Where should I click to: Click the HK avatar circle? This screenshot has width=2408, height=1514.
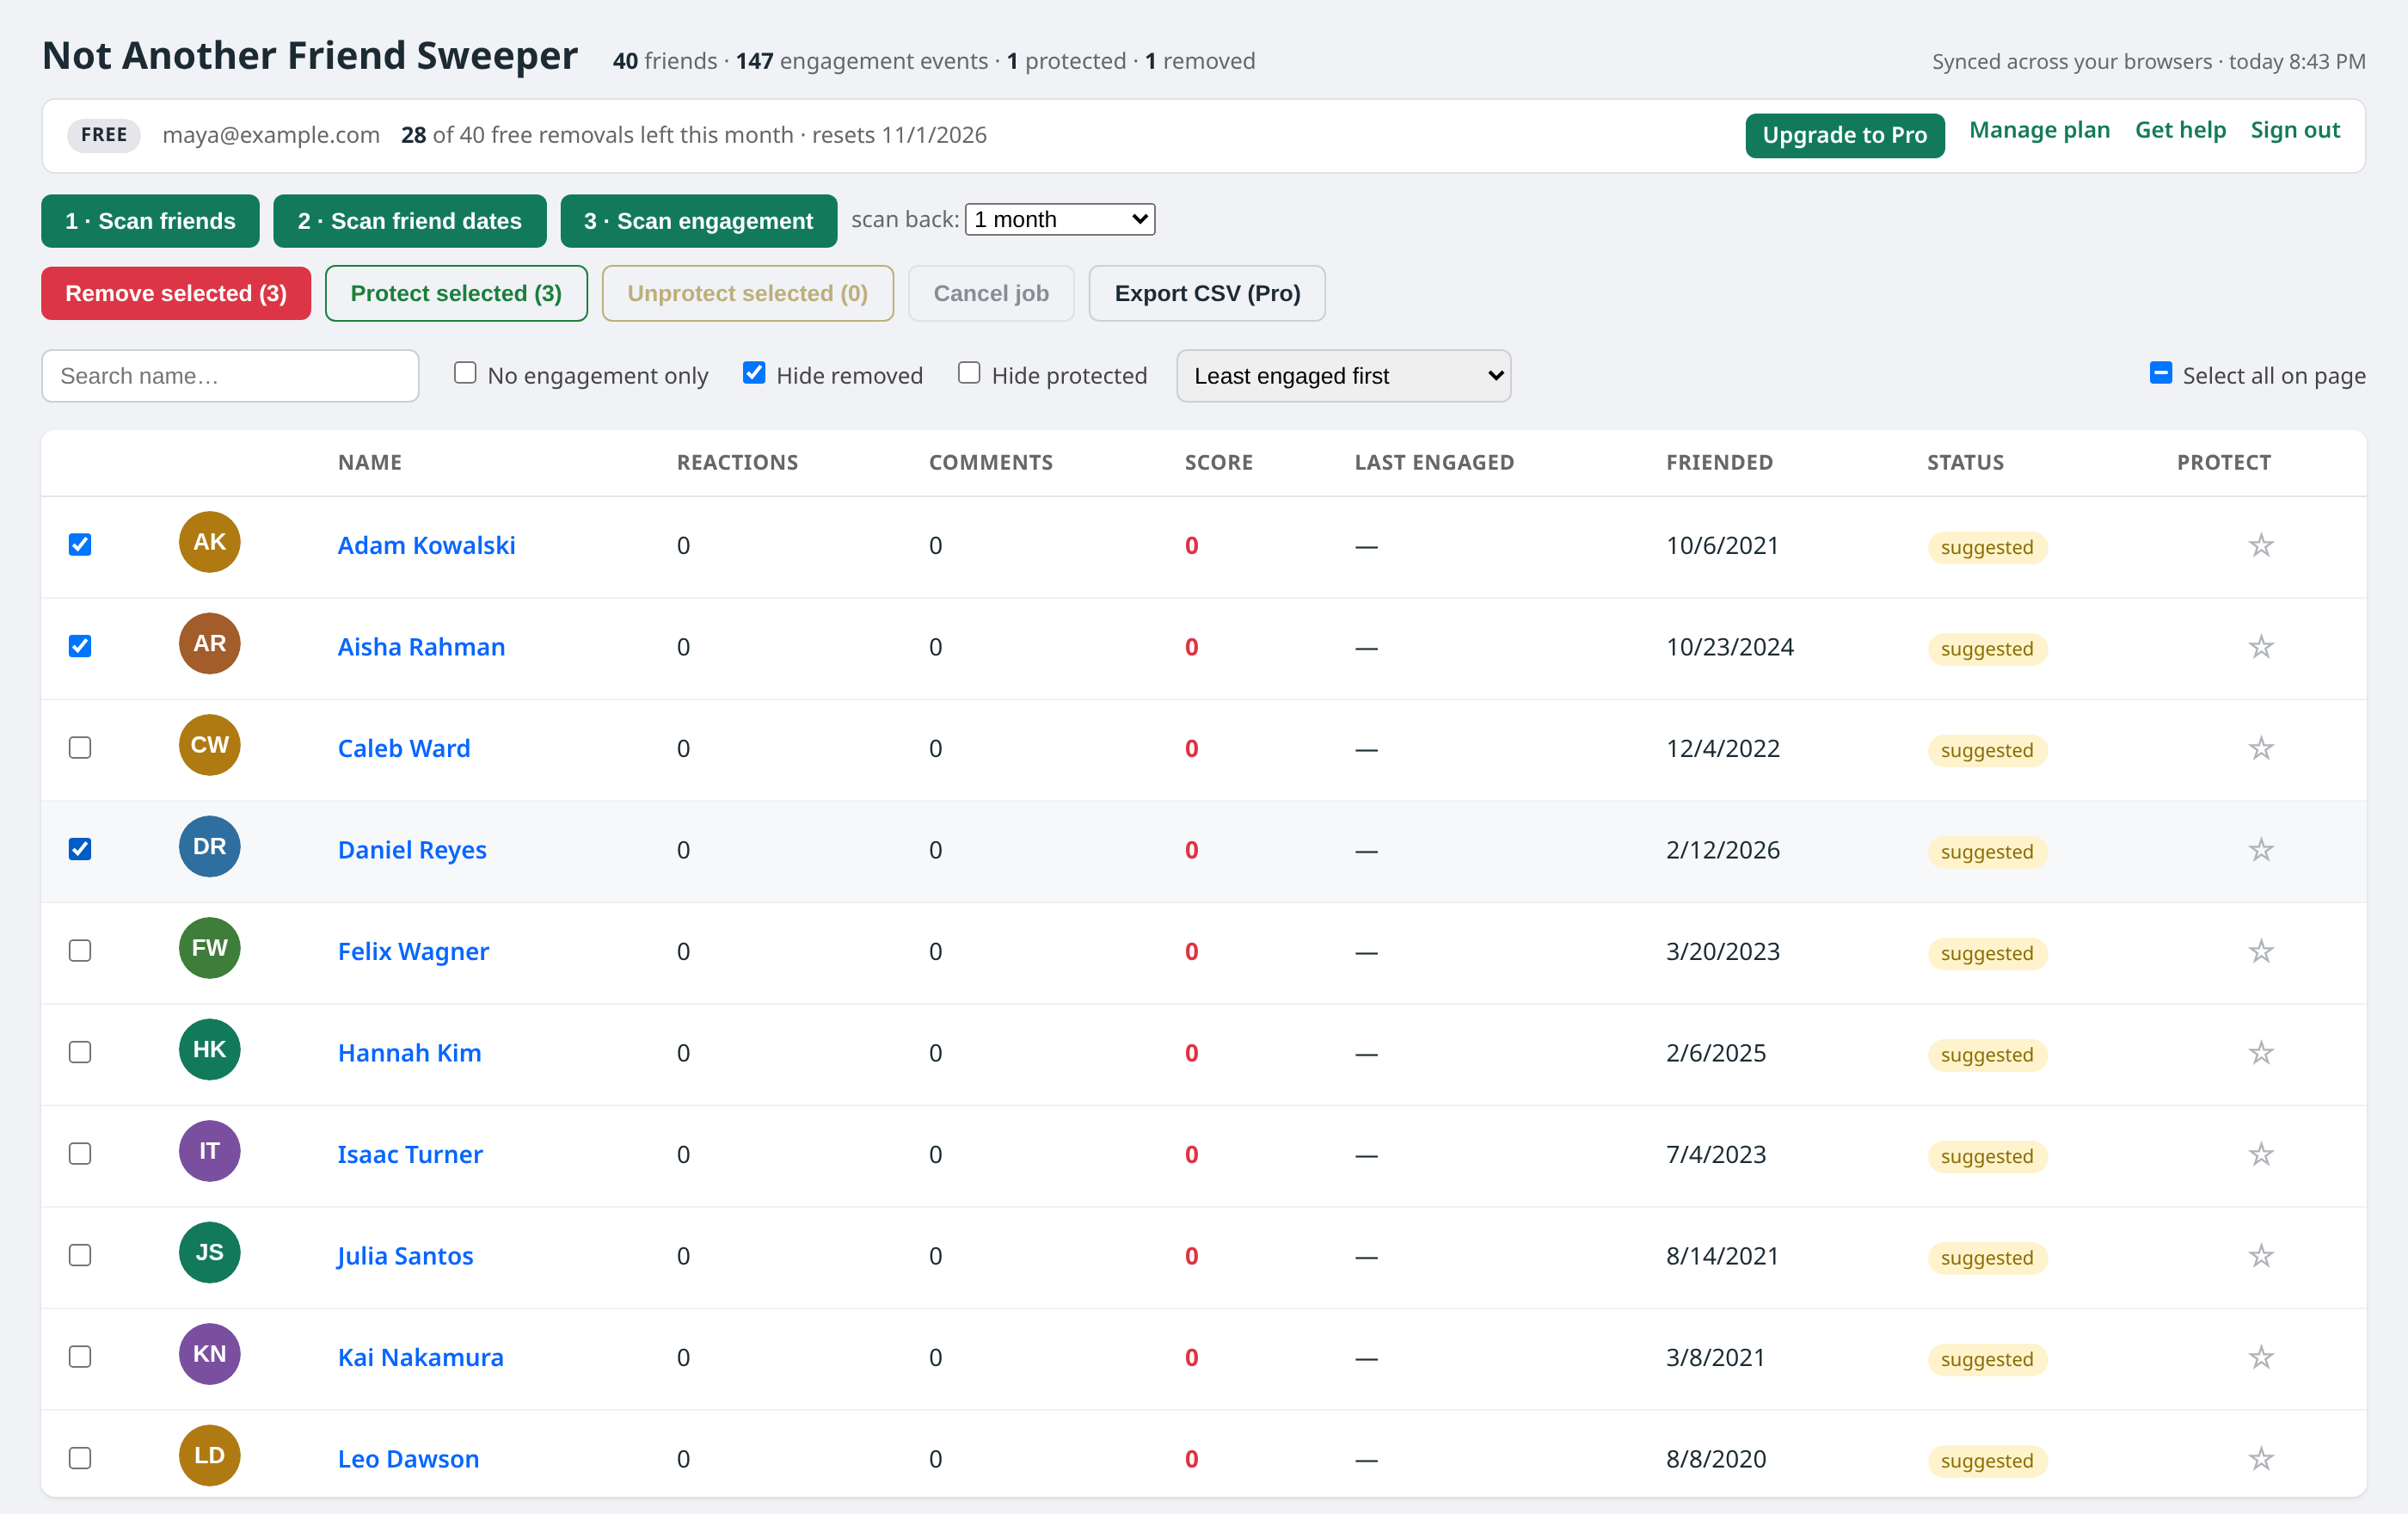209,1050
